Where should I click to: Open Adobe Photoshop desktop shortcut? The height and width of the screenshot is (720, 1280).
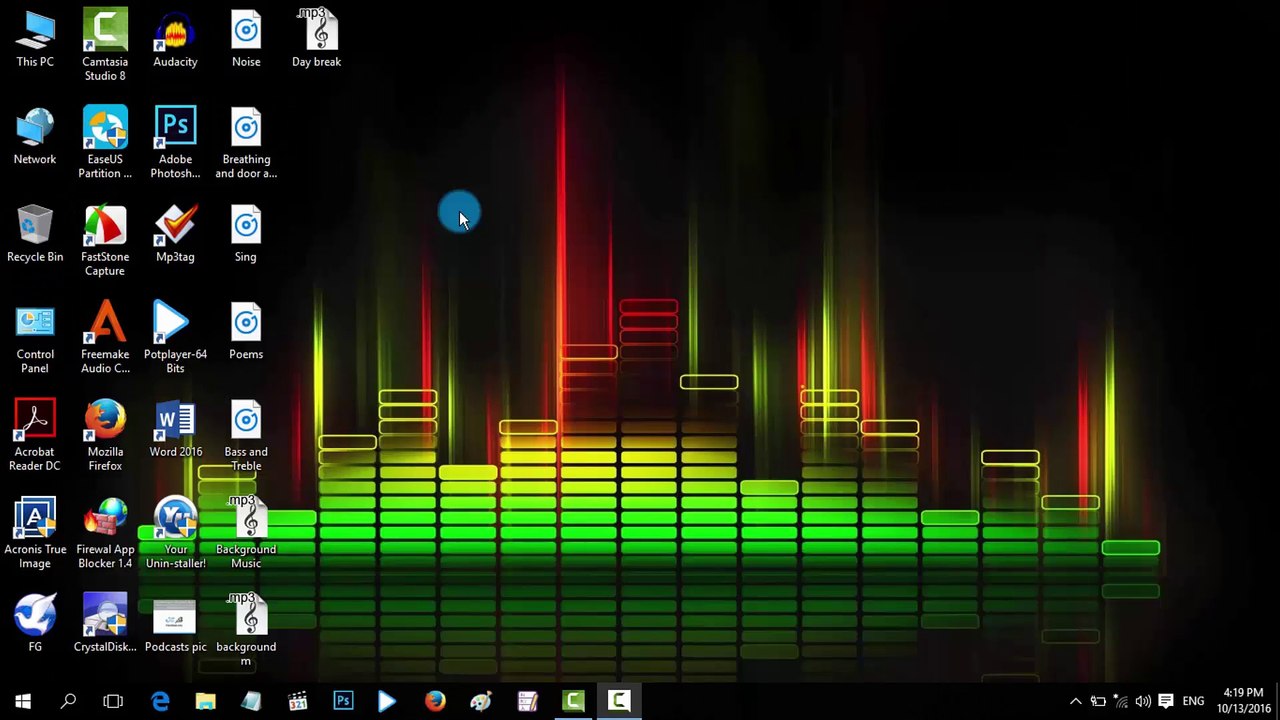tap(175, 142)
